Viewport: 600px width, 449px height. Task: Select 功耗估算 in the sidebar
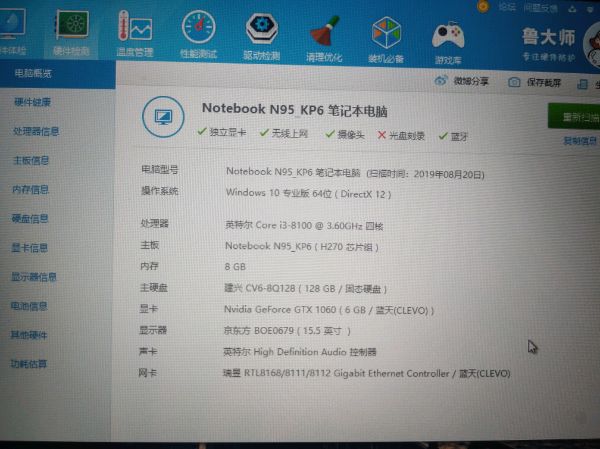(x=29, y=364)
